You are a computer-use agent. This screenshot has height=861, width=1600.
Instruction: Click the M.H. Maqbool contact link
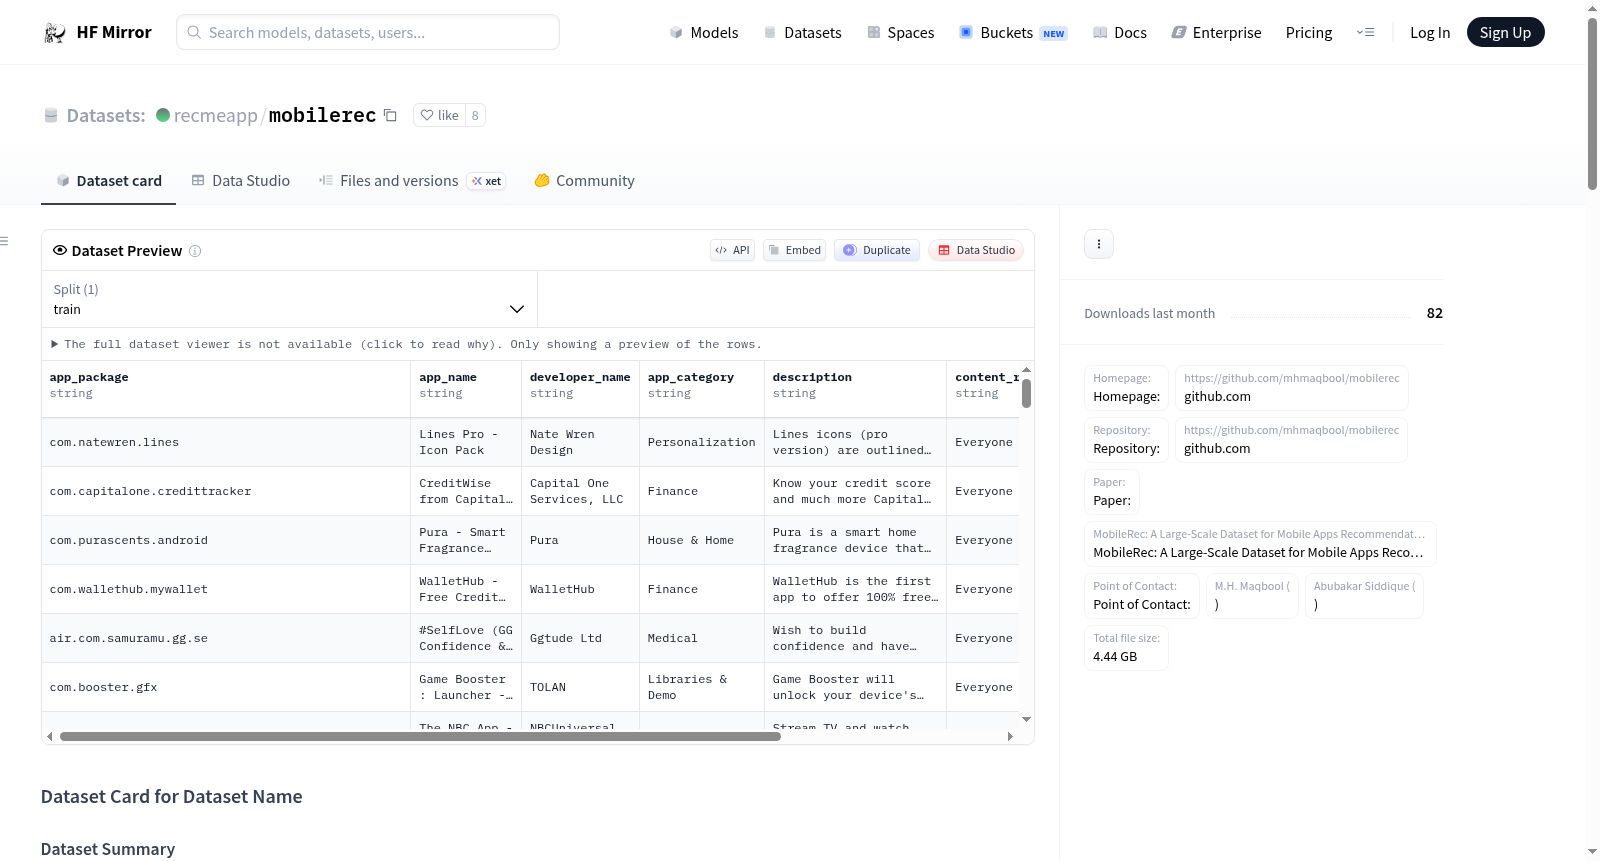click(1252, 596)
